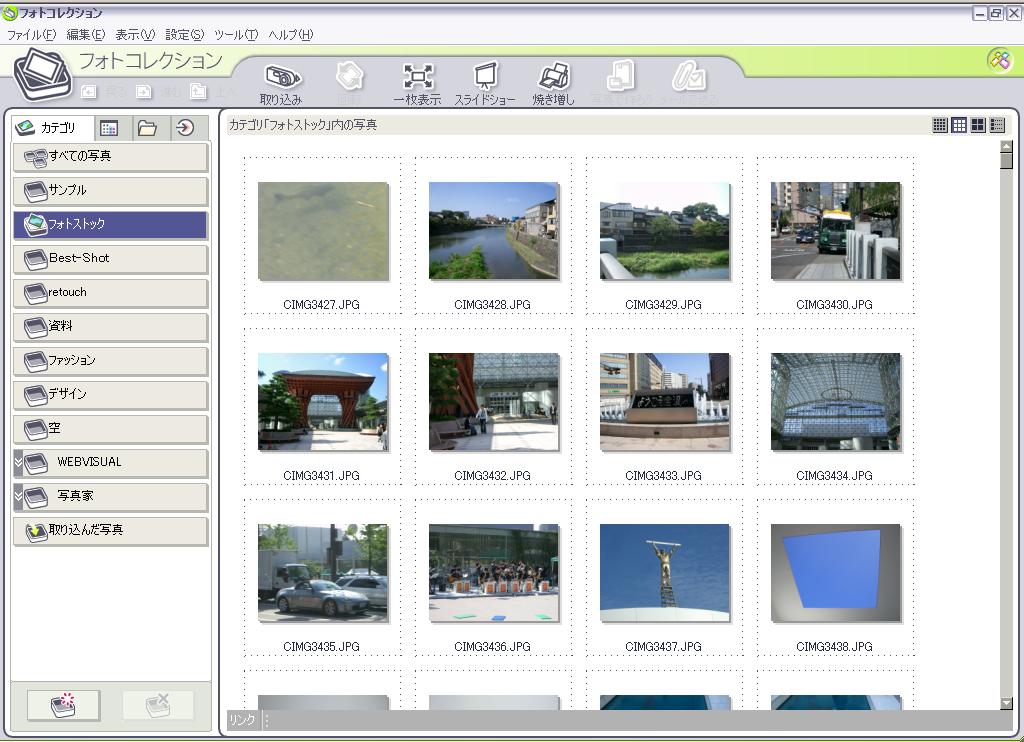Select the 空 category
The height and width of the screenshot is (742, 1024).
110,428
